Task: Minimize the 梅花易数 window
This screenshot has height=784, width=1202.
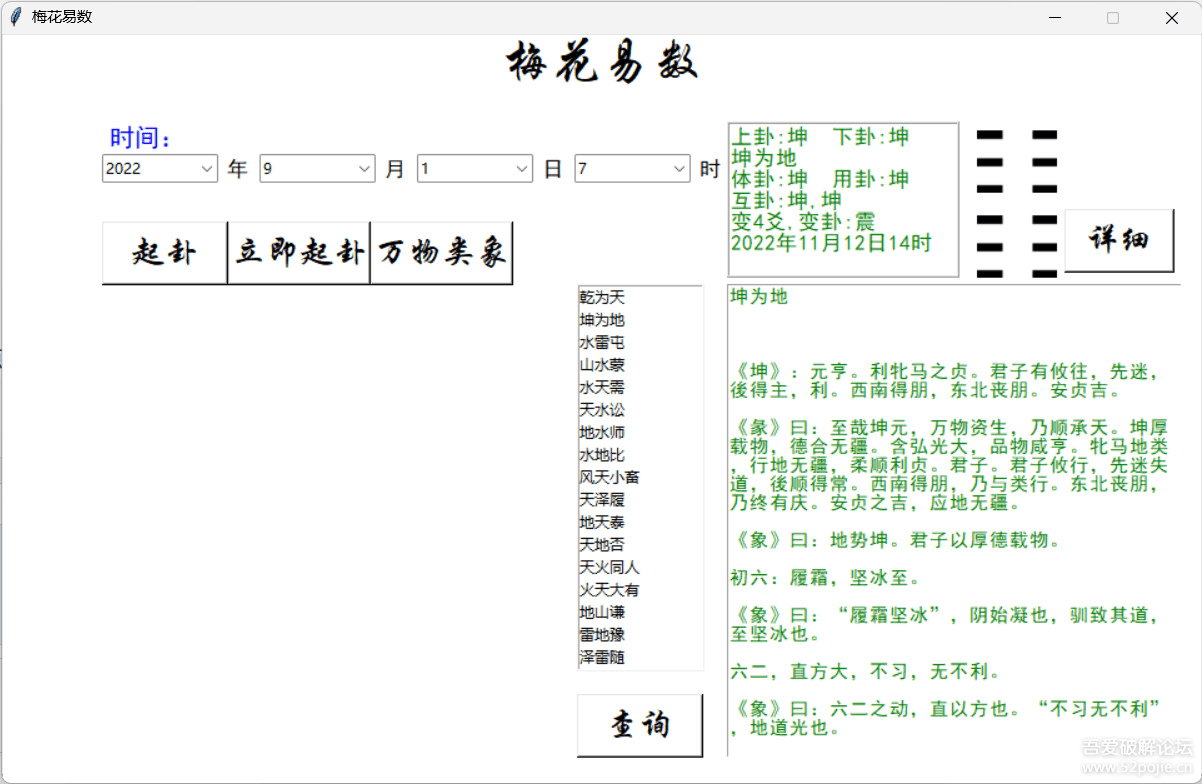Action: 1054,17
